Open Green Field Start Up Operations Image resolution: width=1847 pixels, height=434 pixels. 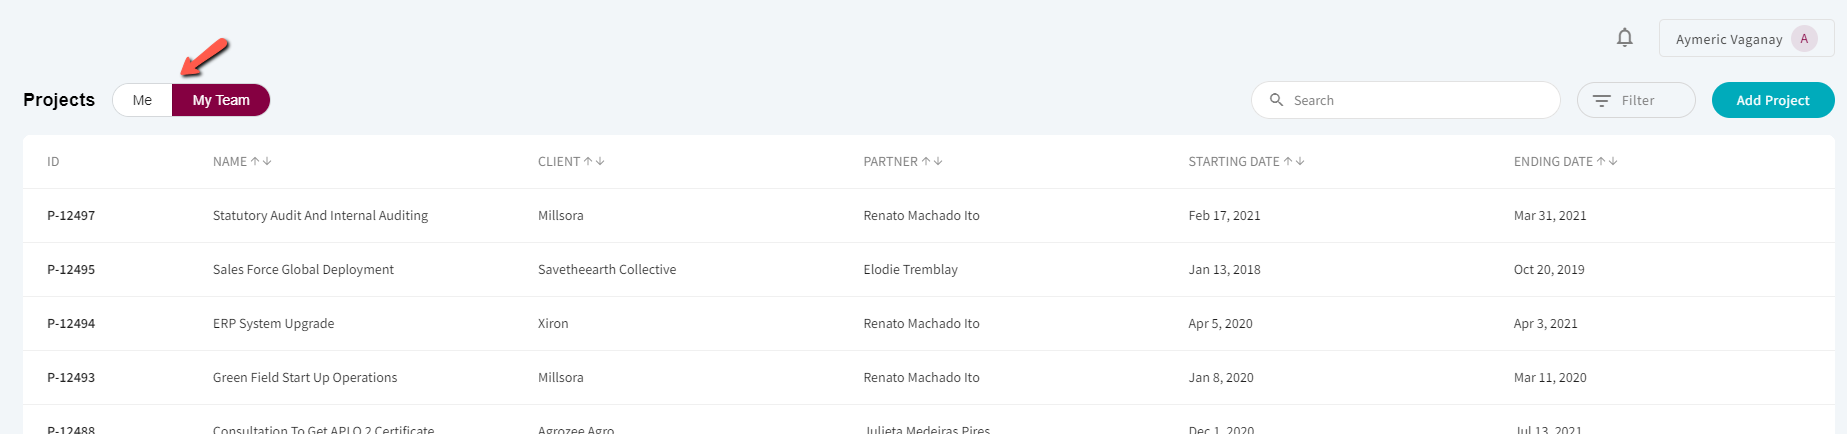[x=305, y=378]
